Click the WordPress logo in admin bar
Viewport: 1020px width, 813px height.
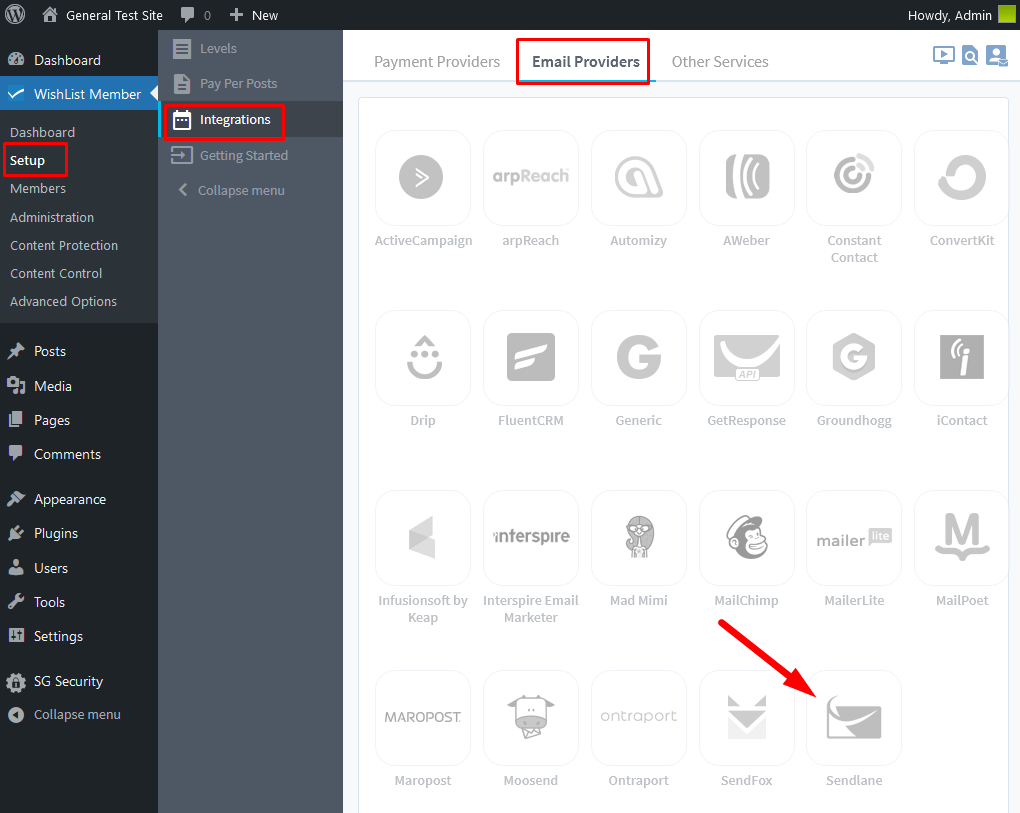coord(15,14)
